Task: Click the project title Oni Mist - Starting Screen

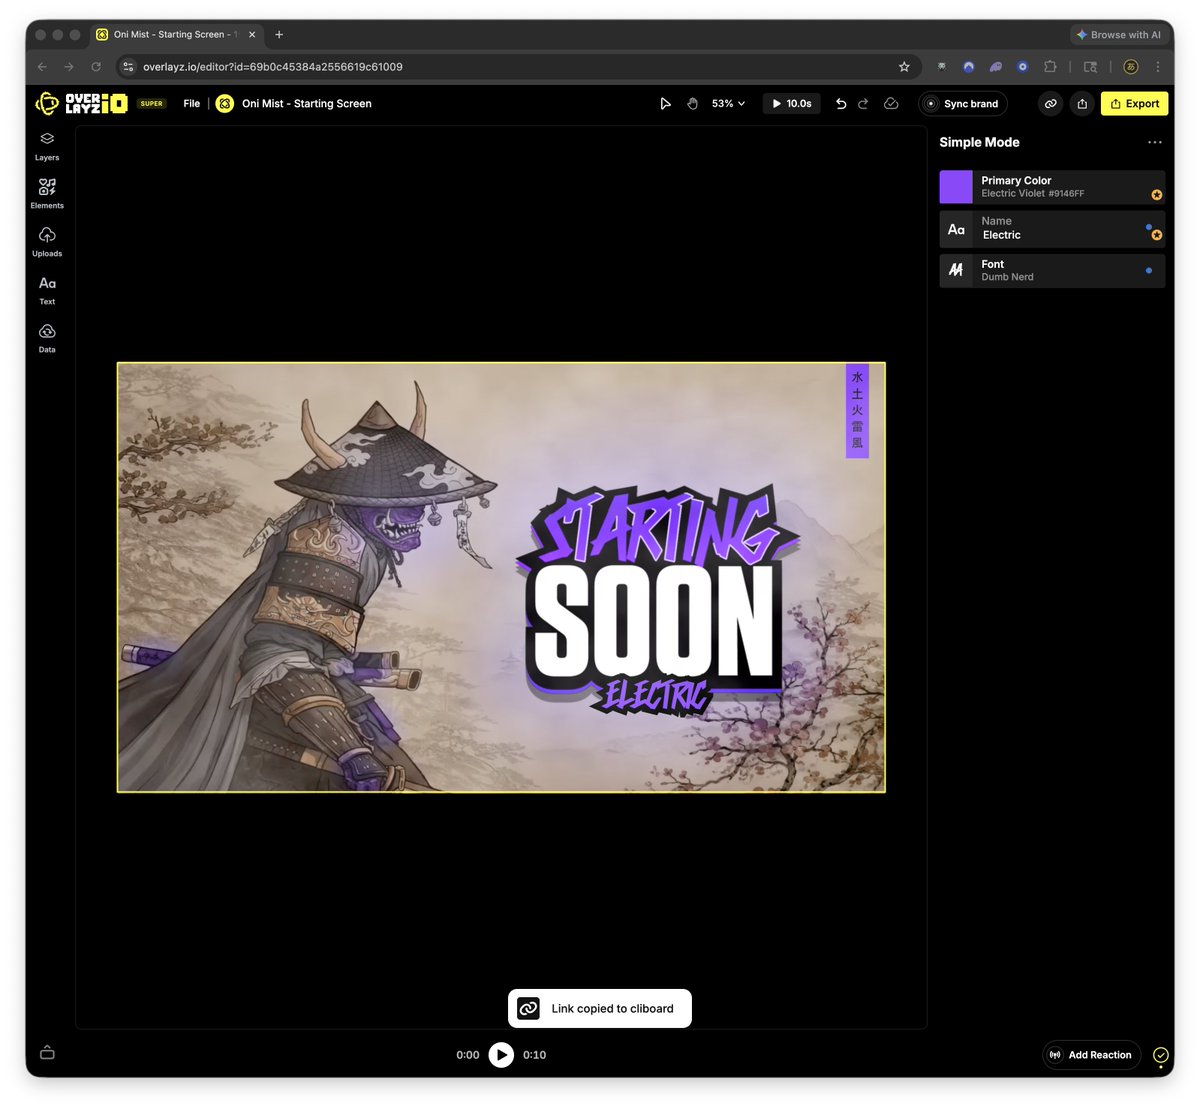Action: coord(307,103)
